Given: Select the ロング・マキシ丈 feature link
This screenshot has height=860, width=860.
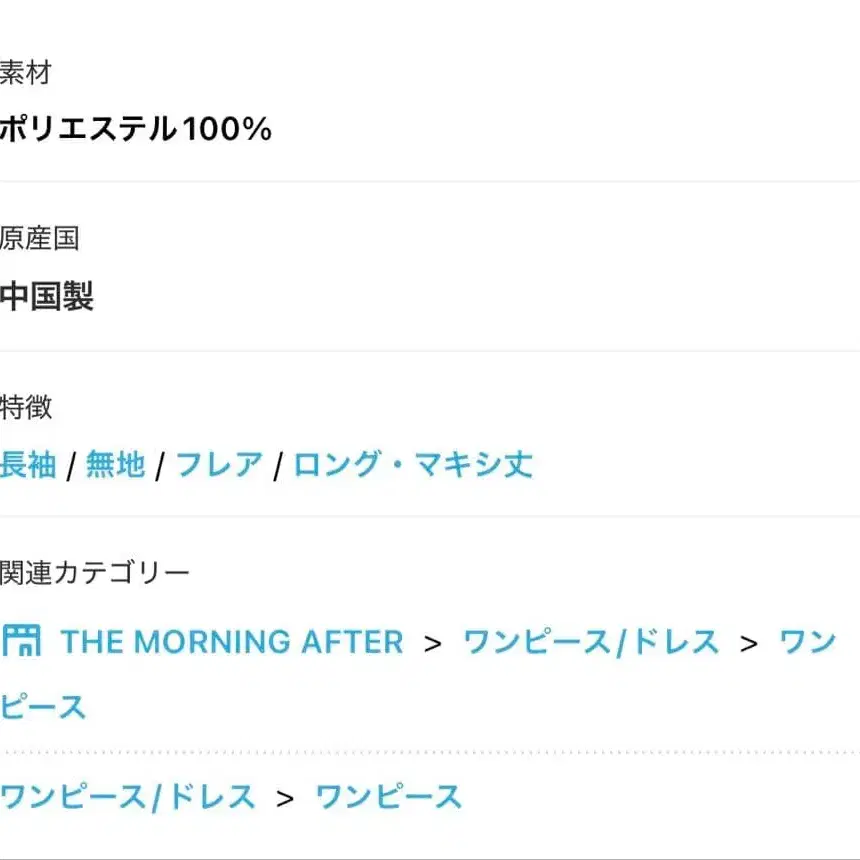Looking at the screenshot, I should (x=413, y=465).
